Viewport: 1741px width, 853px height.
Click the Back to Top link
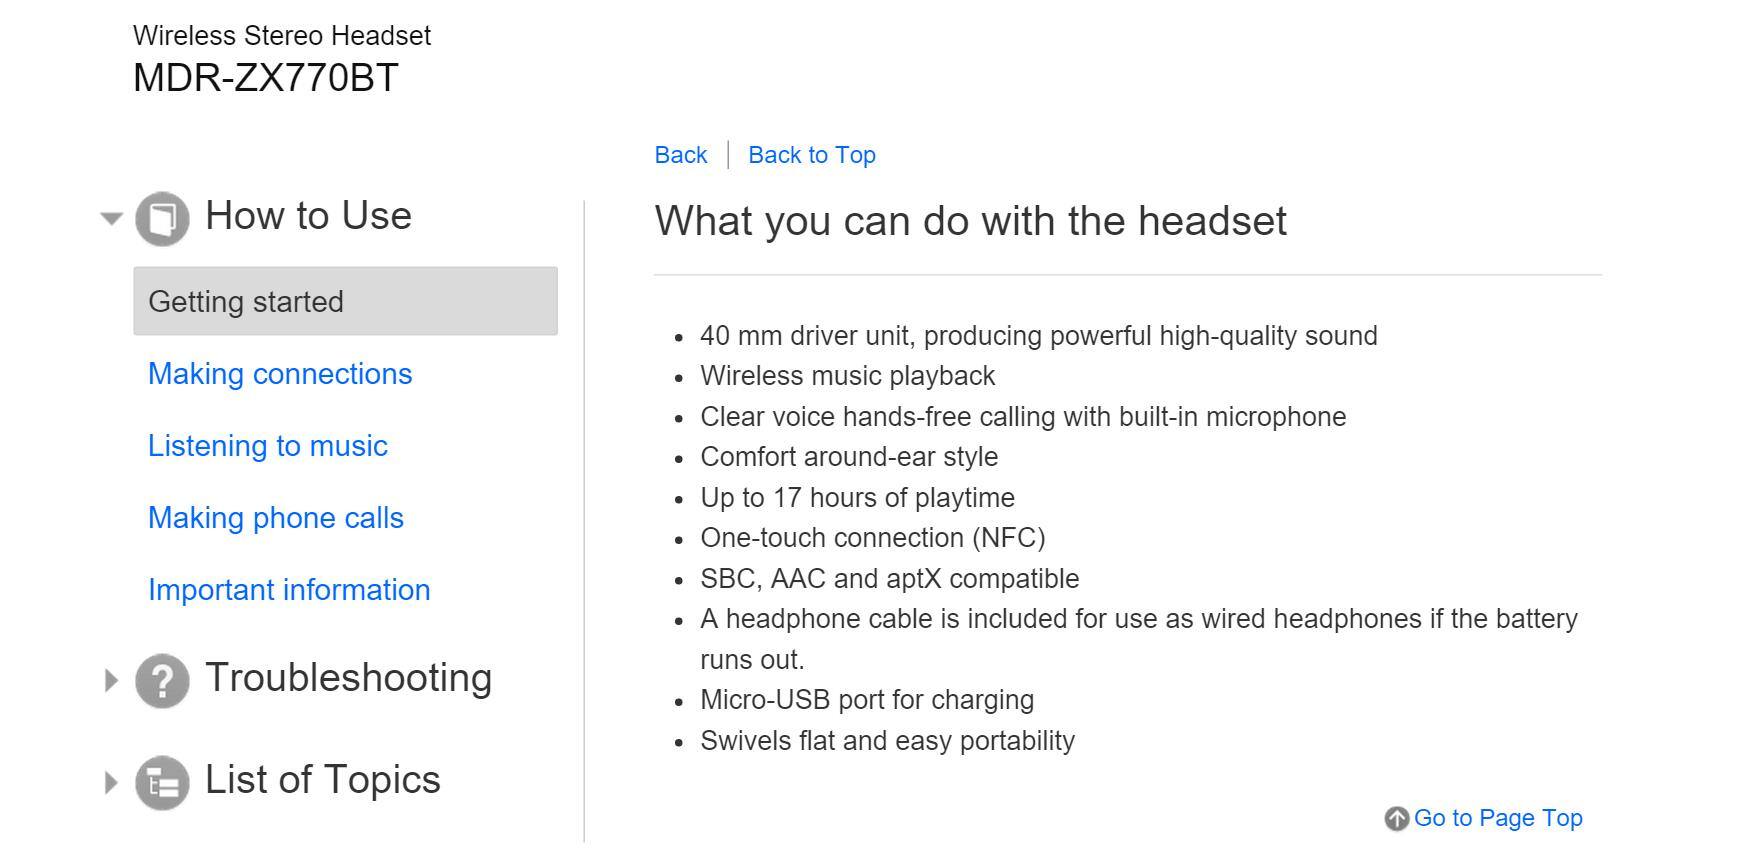(811, 155)
